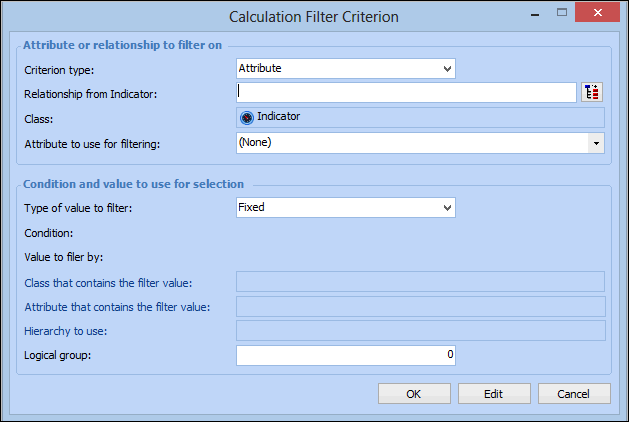Click the Class field showing Indicator
Viewport: 629px width, 422px height.
420,118
